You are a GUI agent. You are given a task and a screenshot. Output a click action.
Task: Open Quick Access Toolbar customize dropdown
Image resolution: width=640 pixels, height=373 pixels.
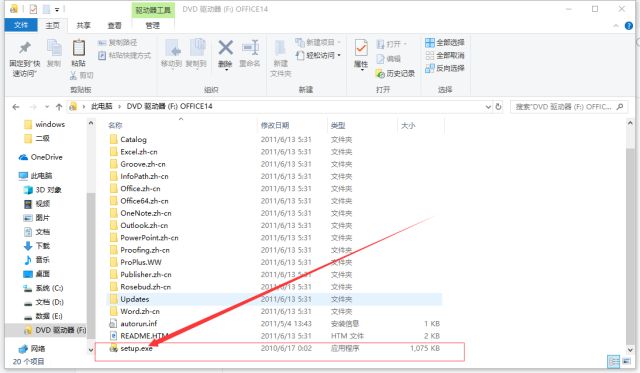[57, 9]
